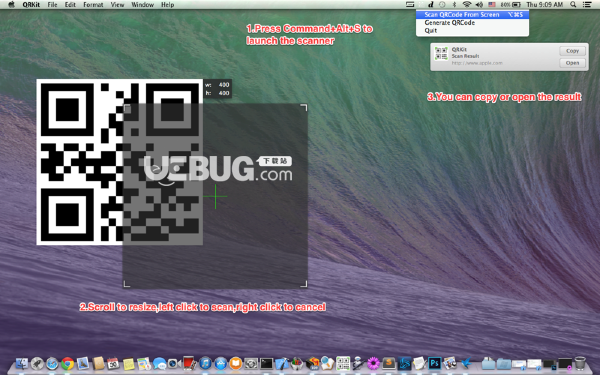Open the View menu in menu bar
The height and width of the screenshot is (375, 600).
[117, 5]
